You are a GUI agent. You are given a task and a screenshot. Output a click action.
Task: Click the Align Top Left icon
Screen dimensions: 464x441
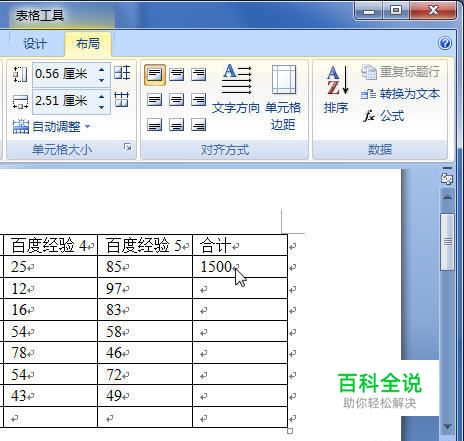155,75
